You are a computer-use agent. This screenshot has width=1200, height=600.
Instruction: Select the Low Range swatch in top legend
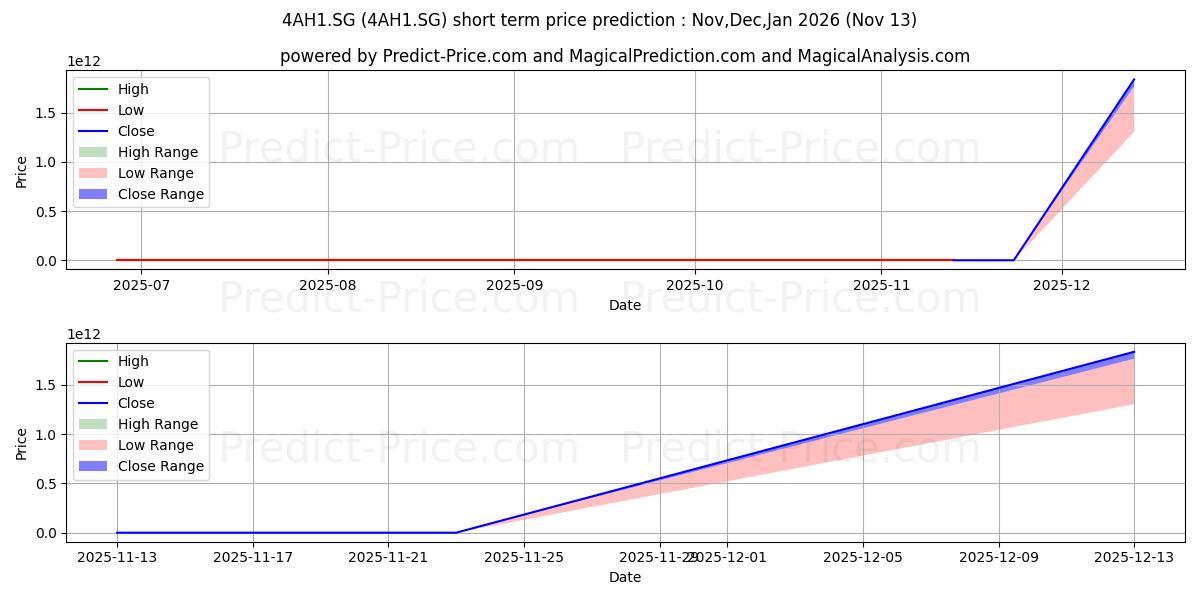(x=95, y=173)
